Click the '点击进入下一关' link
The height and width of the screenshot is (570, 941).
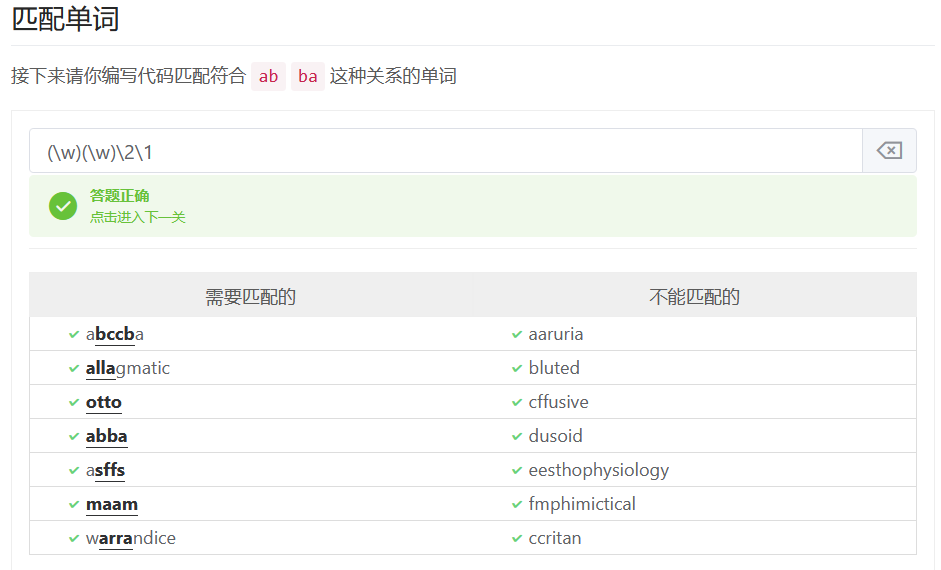[x=137, y=217]
